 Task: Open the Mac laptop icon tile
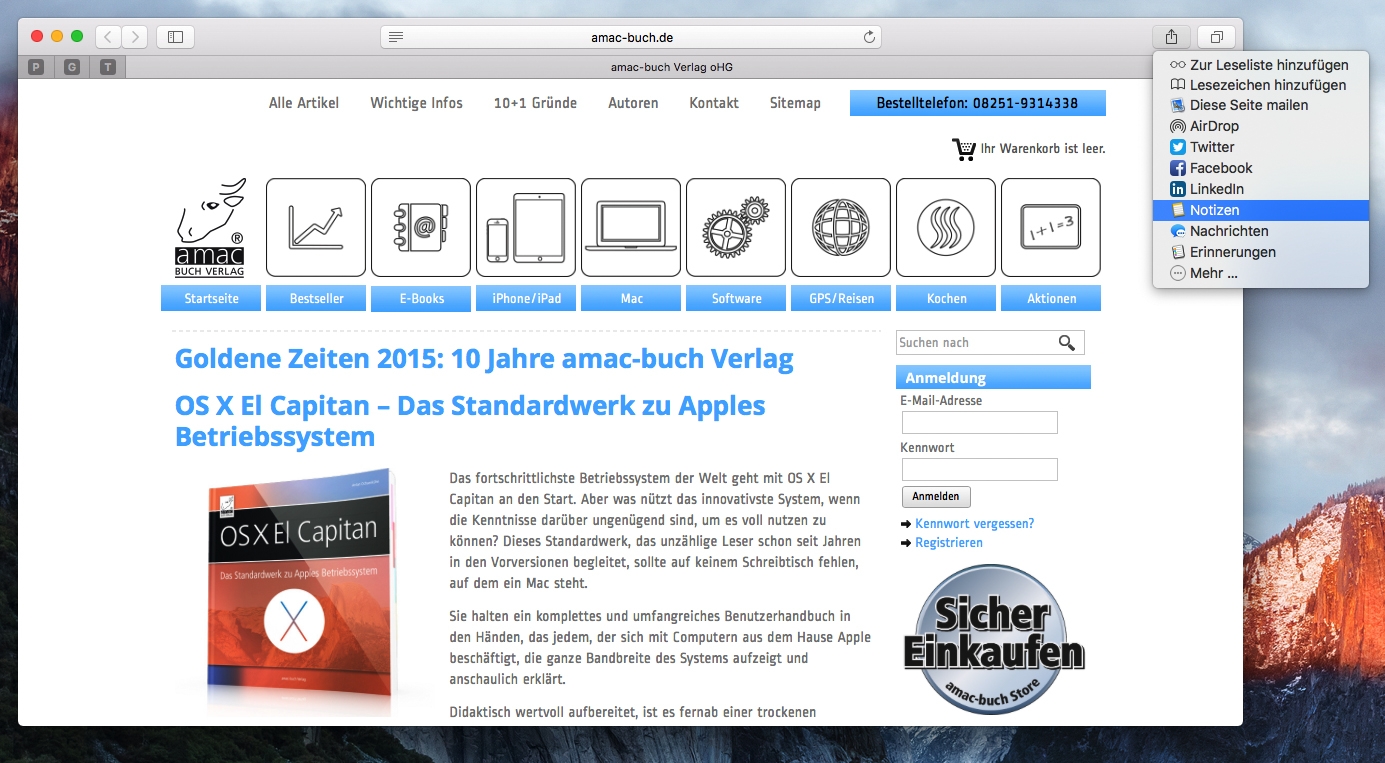click(631, 227)
